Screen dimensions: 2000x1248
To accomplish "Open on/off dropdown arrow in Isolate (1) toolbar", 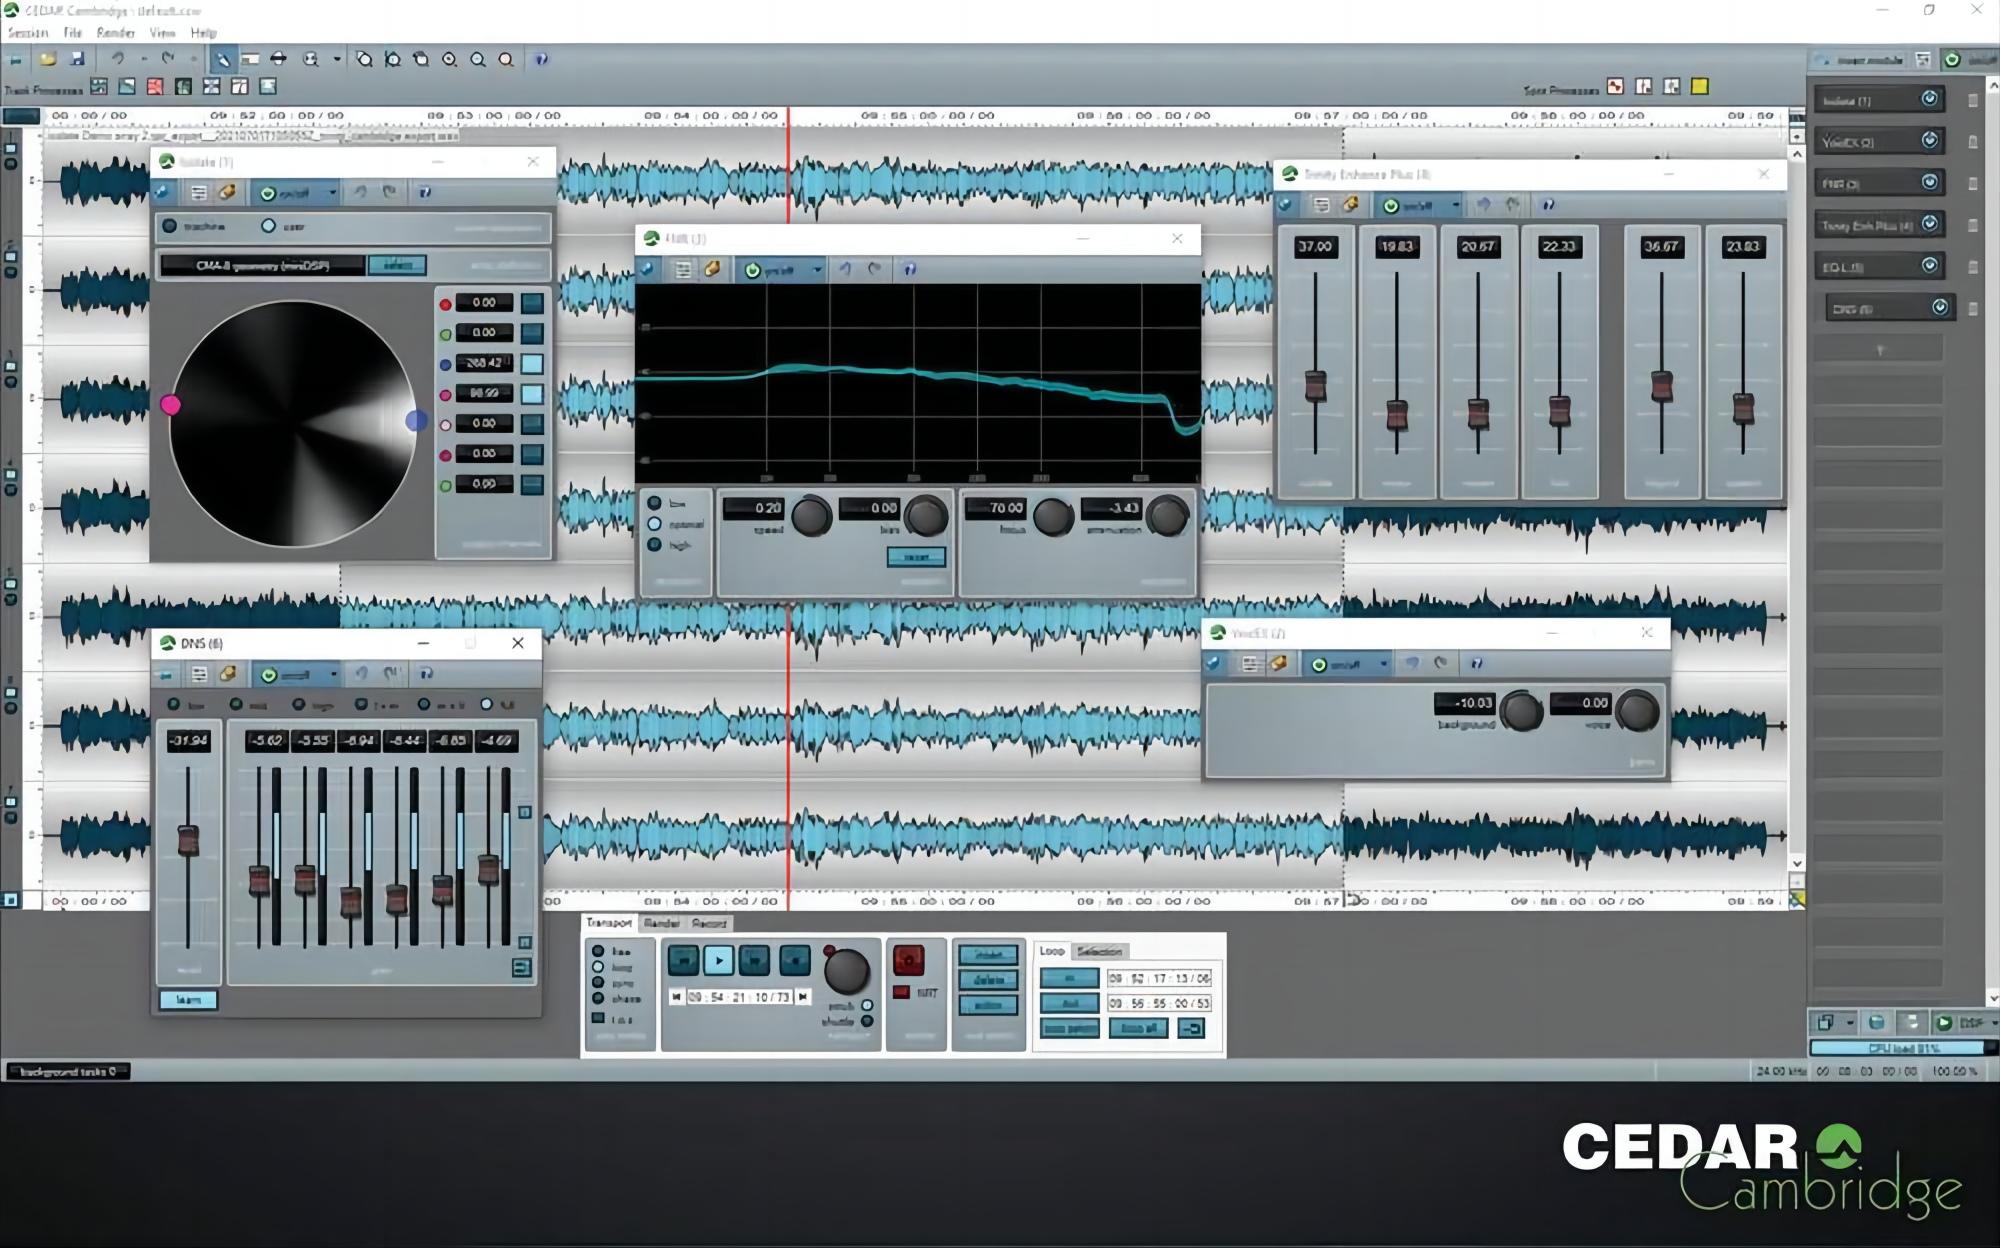I will point(332,192).
